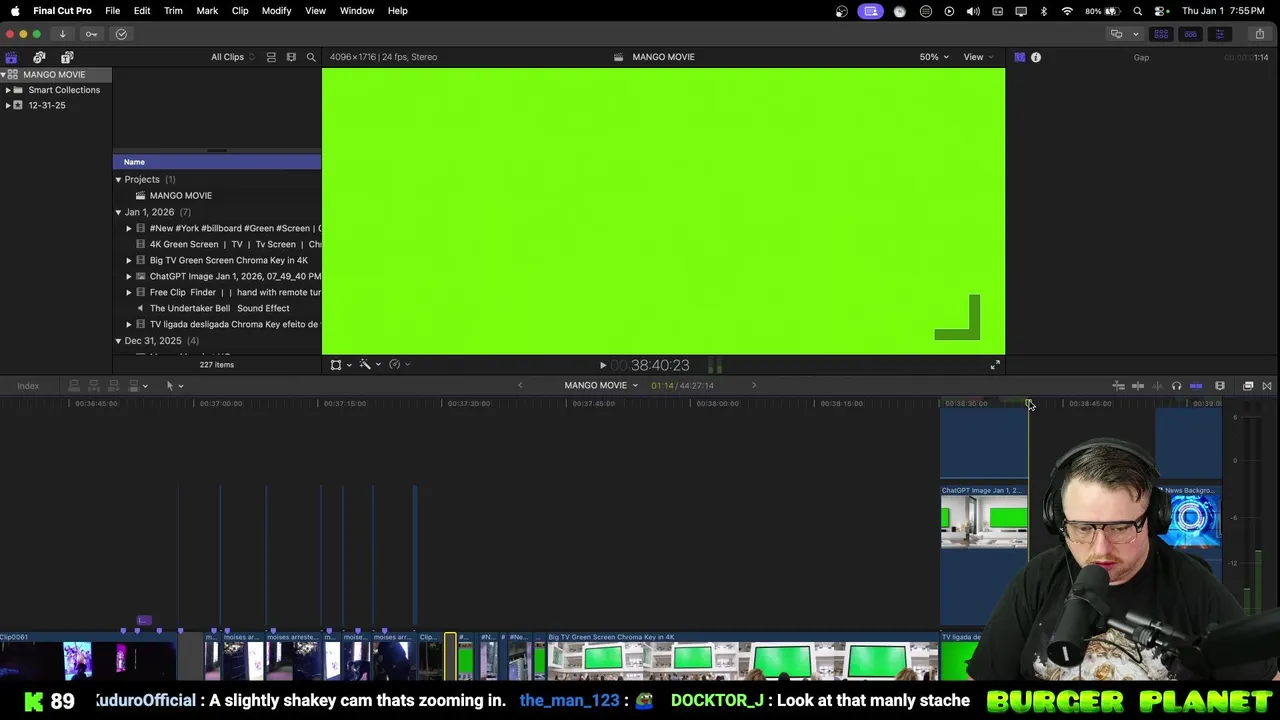Viewport: 1280px width, 720px height.
Task: Open the Modify menu
Action: (276, 11)
